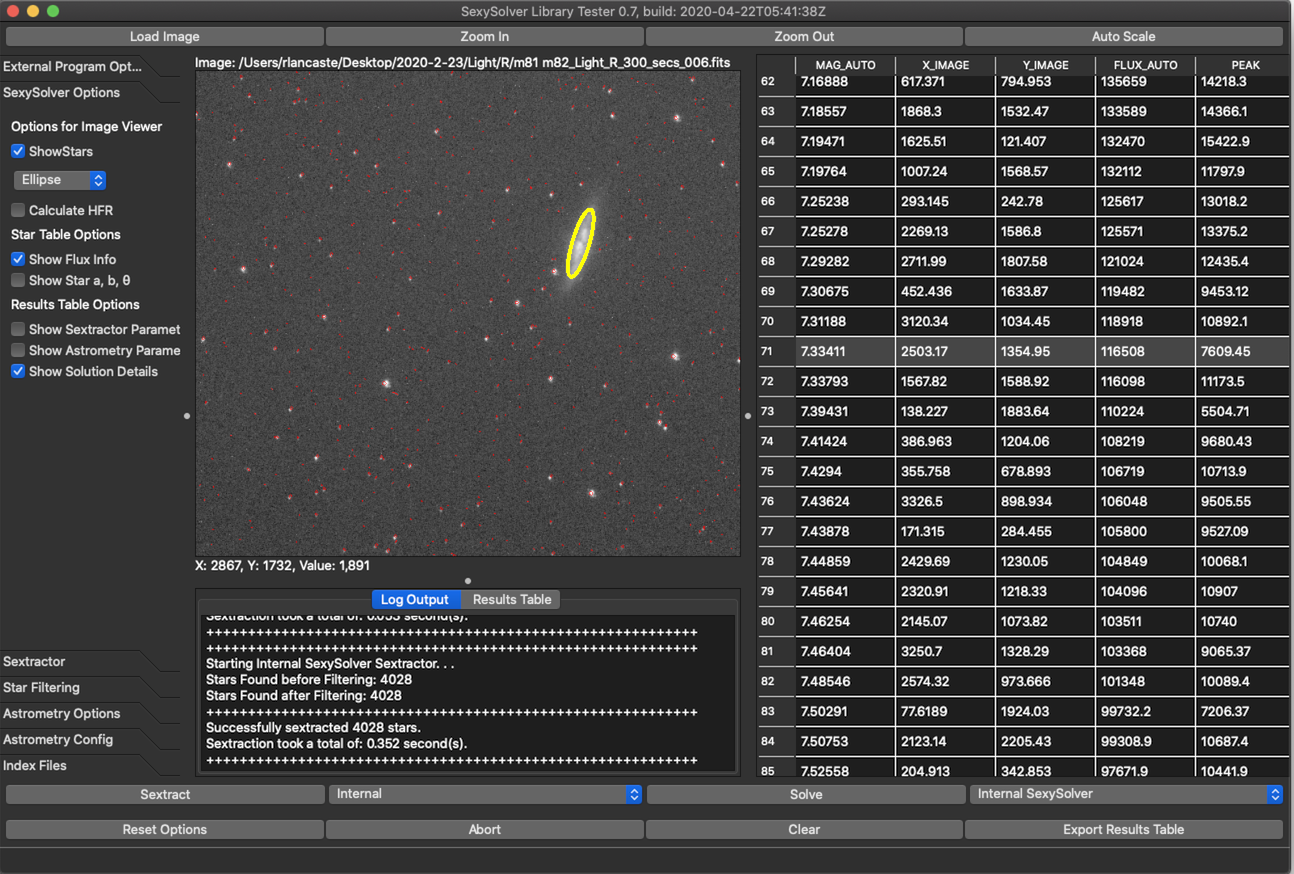Click the splitter handle left of image viewer
Viewport: 1294px width, 874px height.
[187, 416]
